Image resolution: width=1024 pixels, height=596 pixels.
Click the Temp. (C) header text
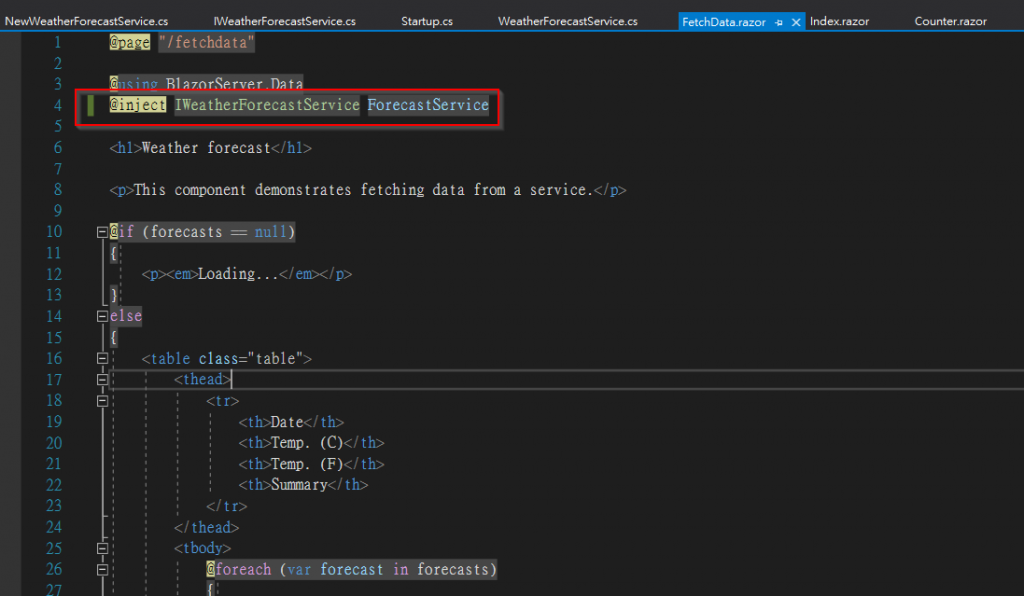307,443
